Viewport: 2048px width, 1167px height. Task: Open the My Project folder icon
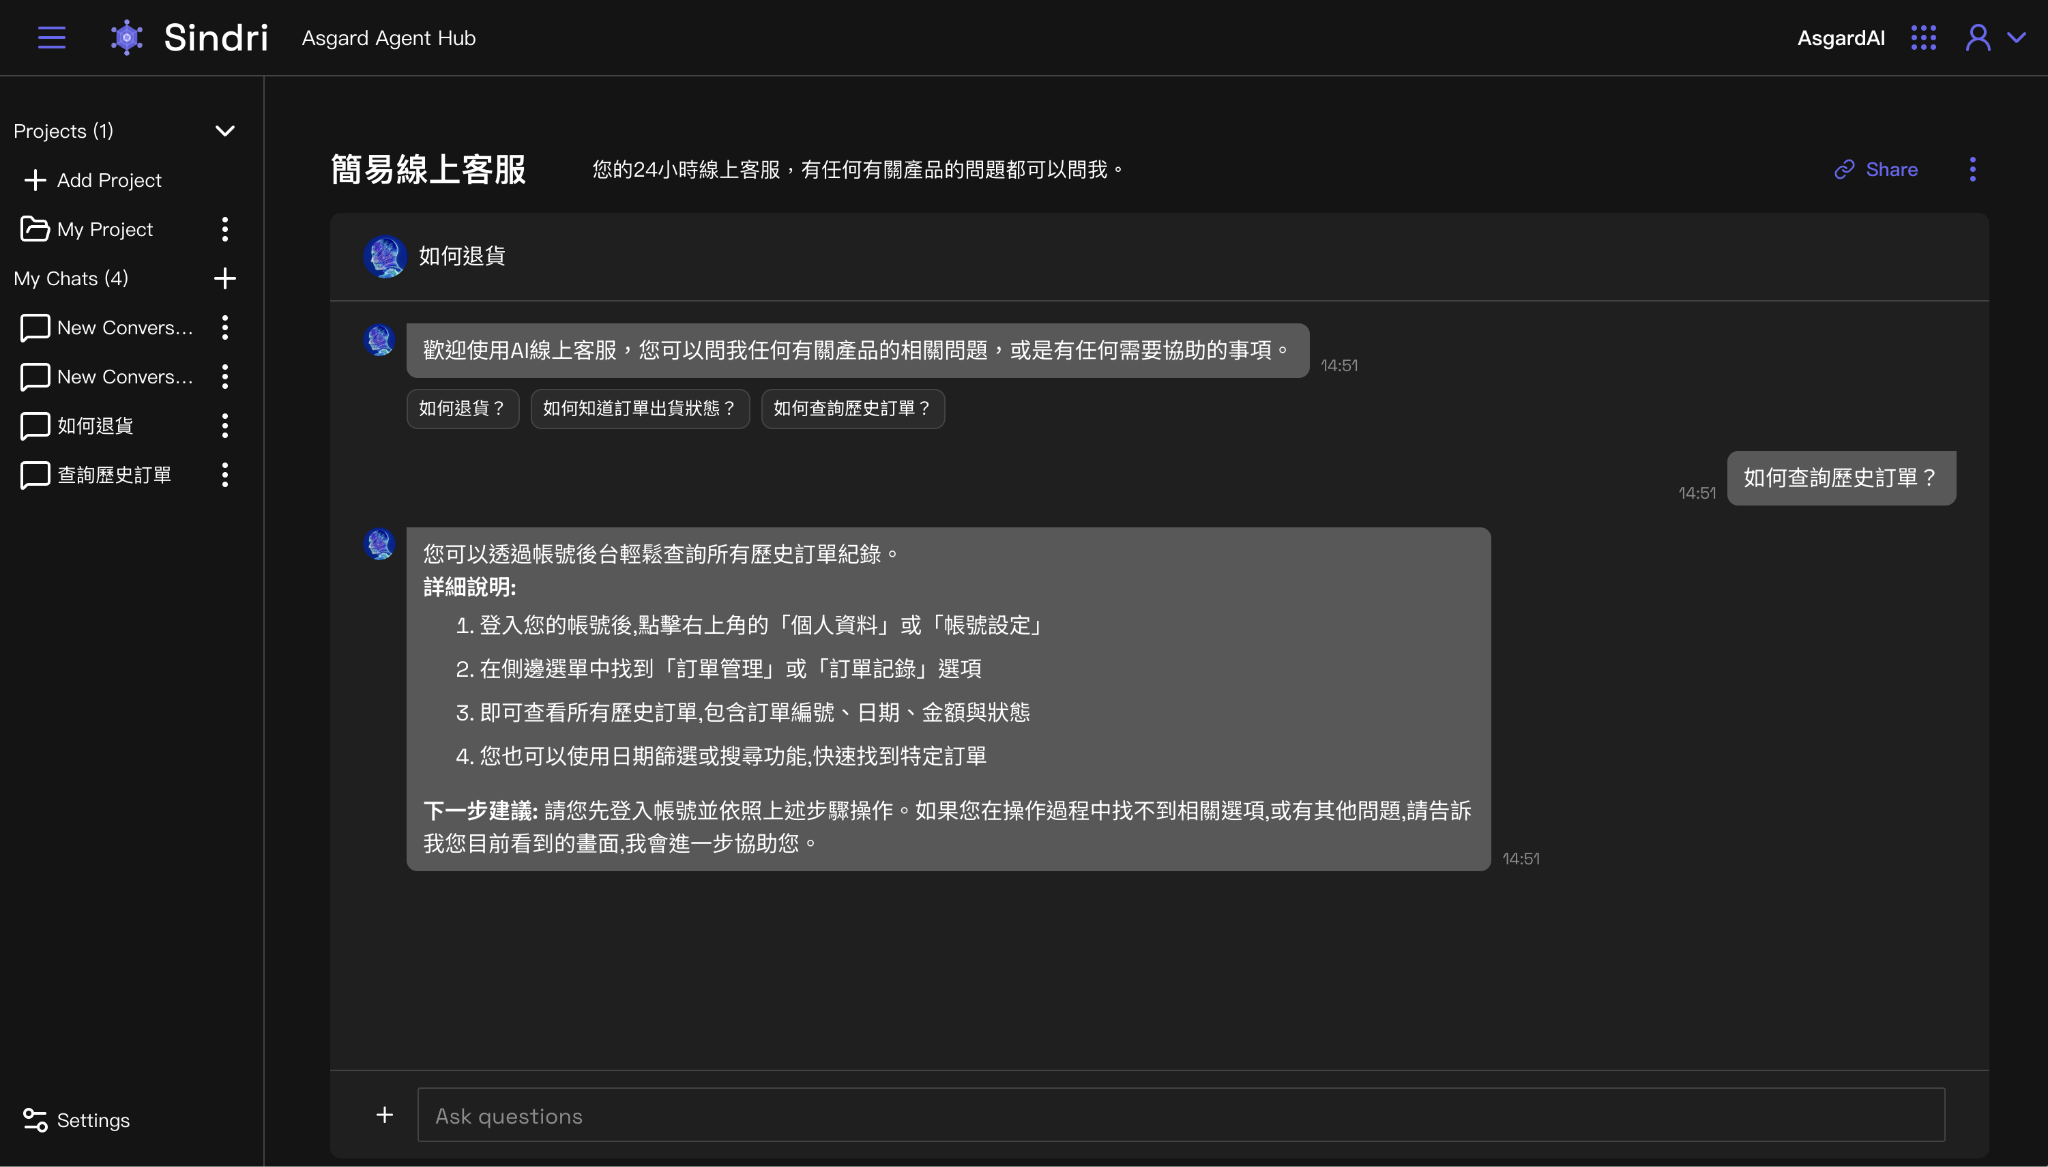point(35,229)
